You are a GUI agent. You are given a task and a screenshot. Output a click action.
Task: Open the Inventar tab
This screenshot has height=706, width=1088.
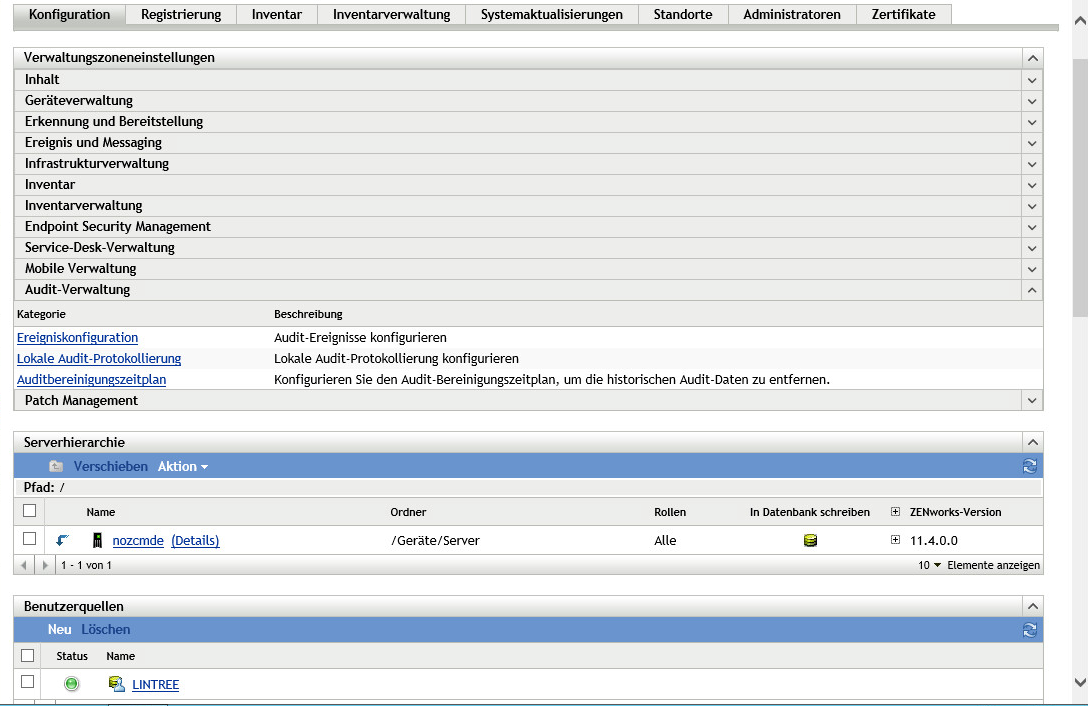(x=277, y=15)
